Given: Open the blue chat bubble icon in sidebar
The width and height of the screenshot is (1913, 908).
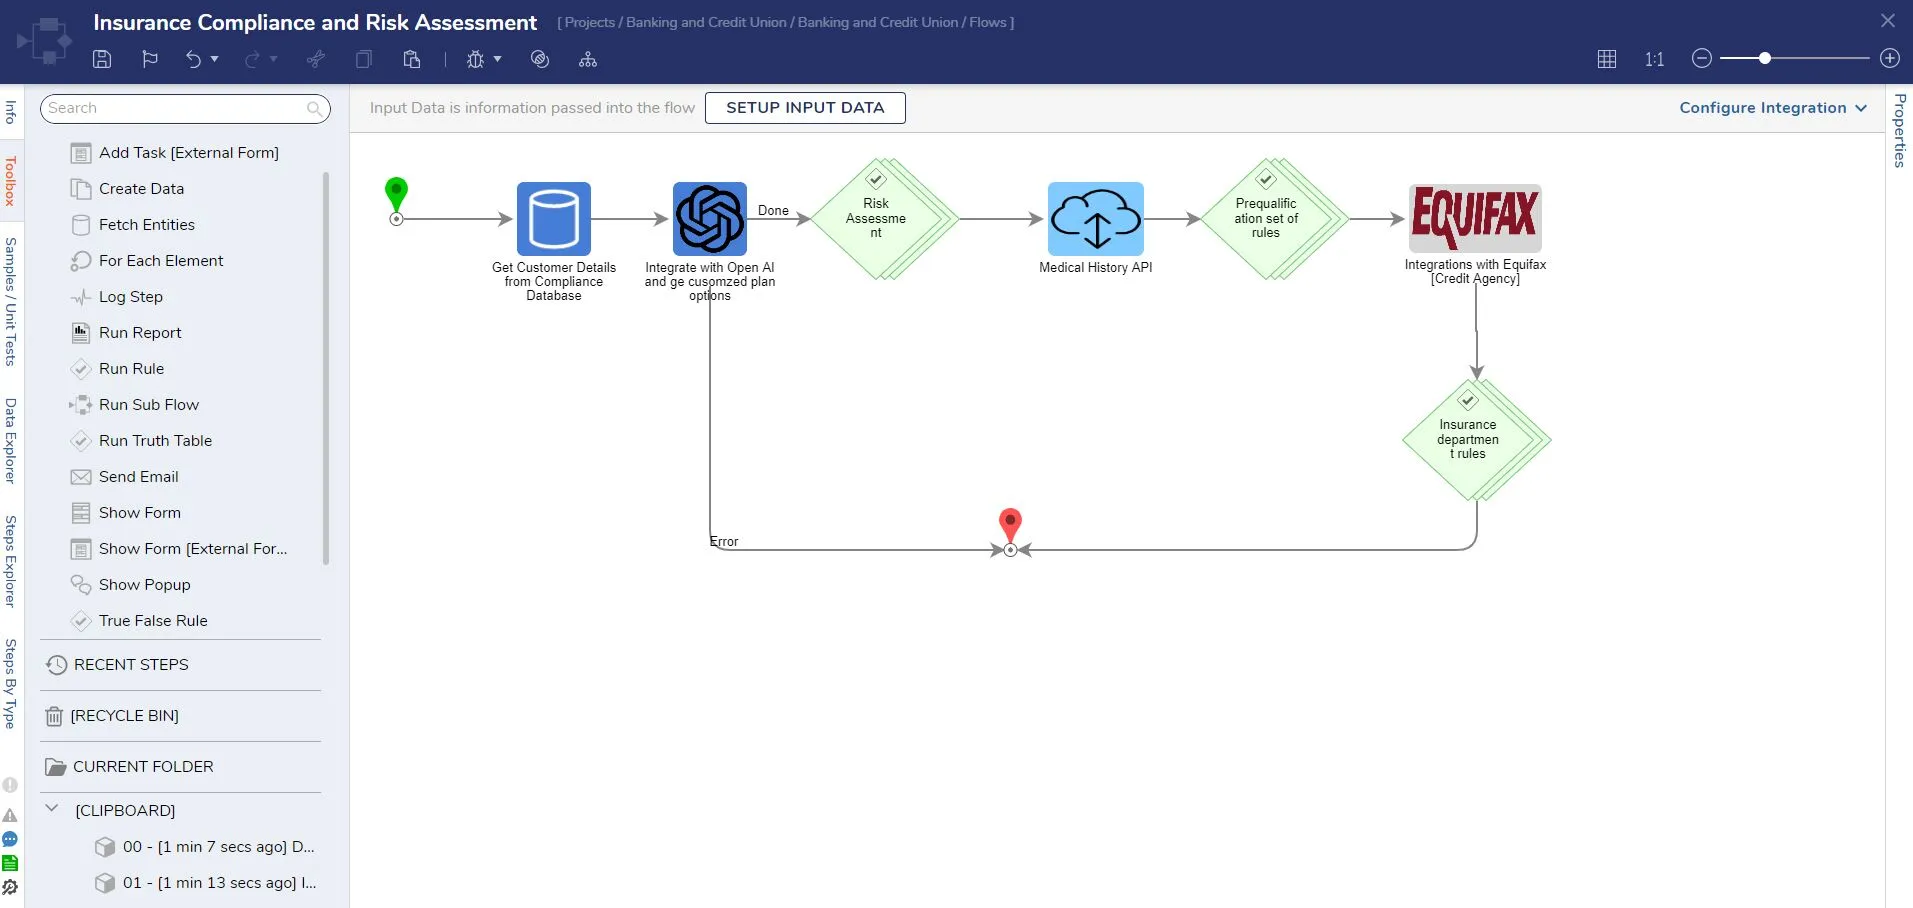Looking at the screenshot, I should pos(10,840).
